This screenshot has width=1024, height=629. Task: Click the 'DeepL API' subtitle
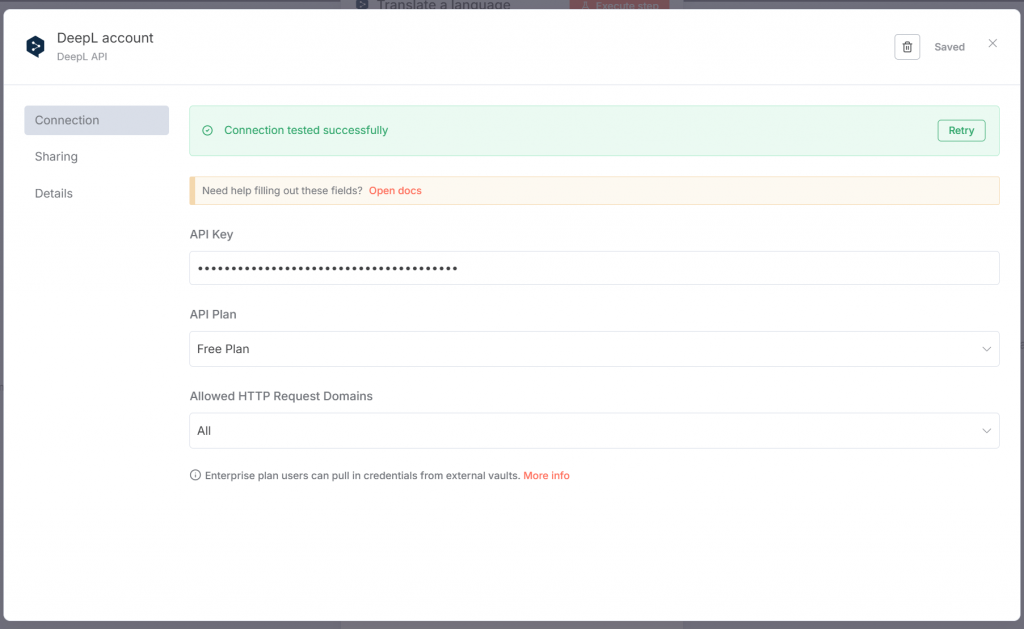(82, 56)
